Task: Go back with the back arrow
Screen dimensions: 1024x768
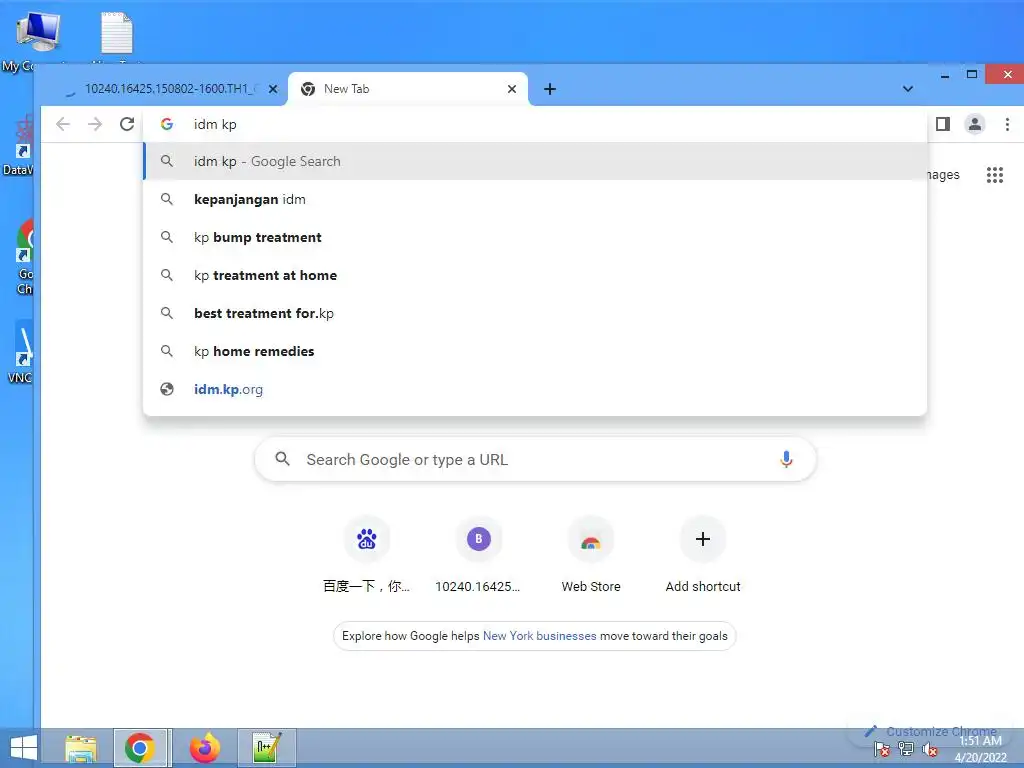Action: tap(63, 124)
